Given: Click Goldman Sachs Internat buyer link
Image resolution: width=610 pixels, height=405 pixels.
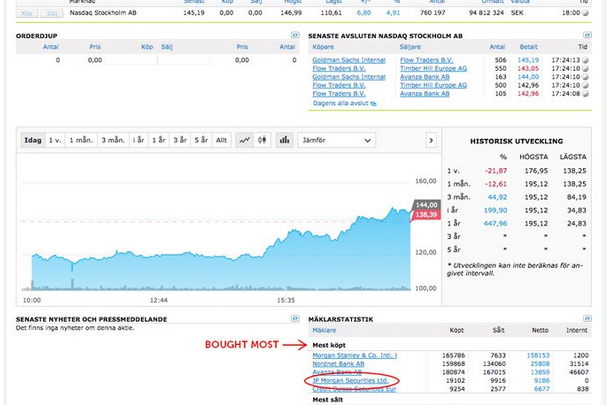Looking at the screenshot, I should tap(348, 59).
